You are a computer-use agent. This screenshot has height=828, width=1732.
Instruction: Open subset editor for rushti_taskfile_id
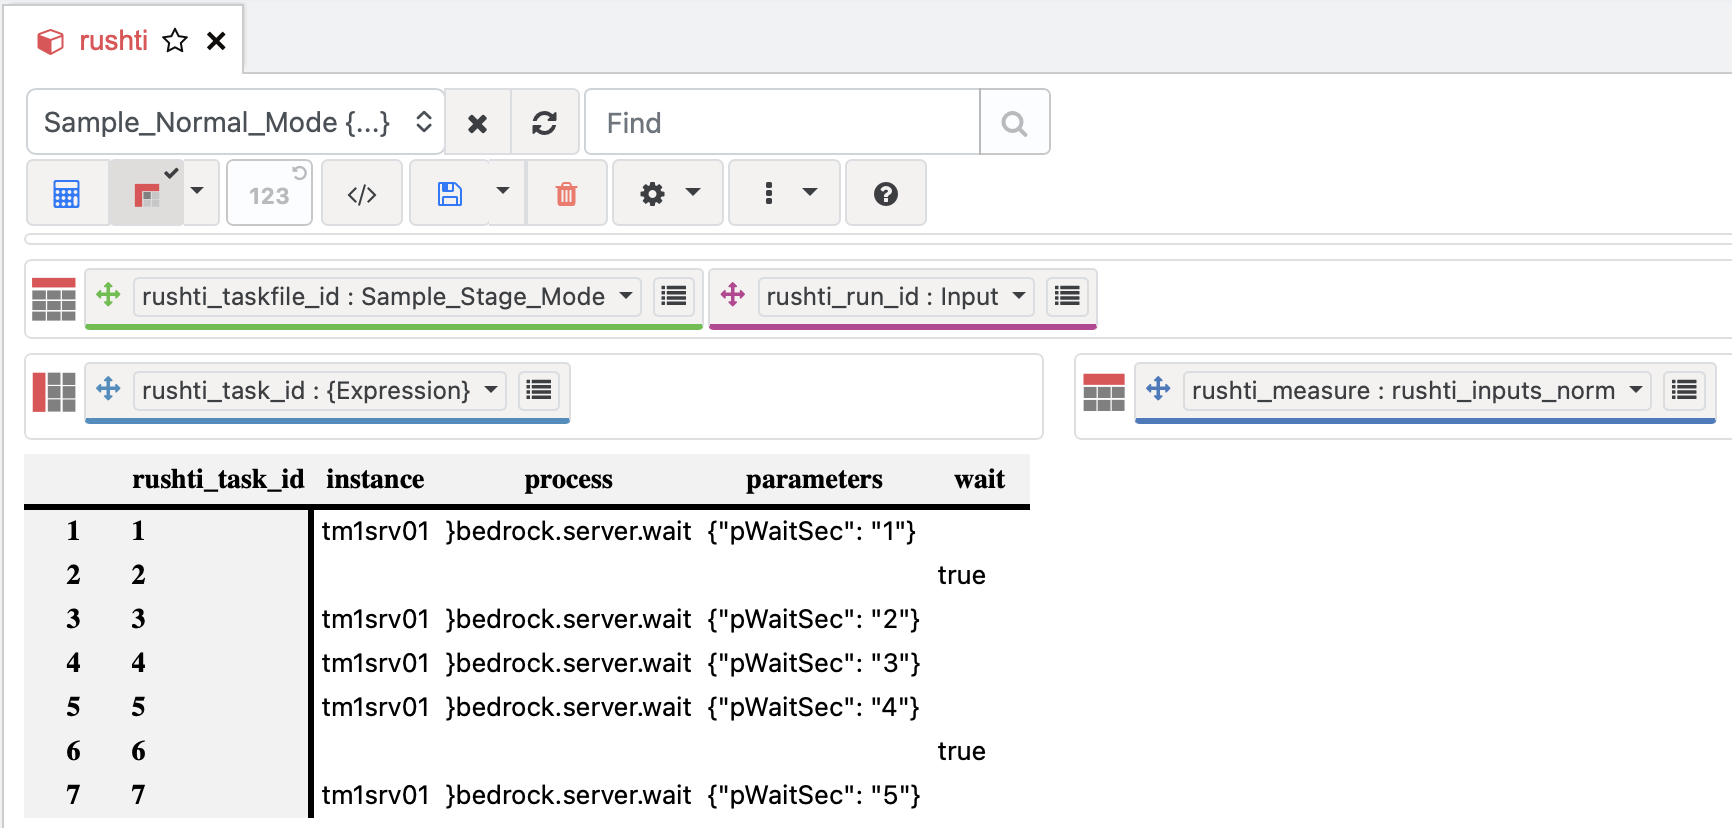pyautogui.click(x=674, y=296)
